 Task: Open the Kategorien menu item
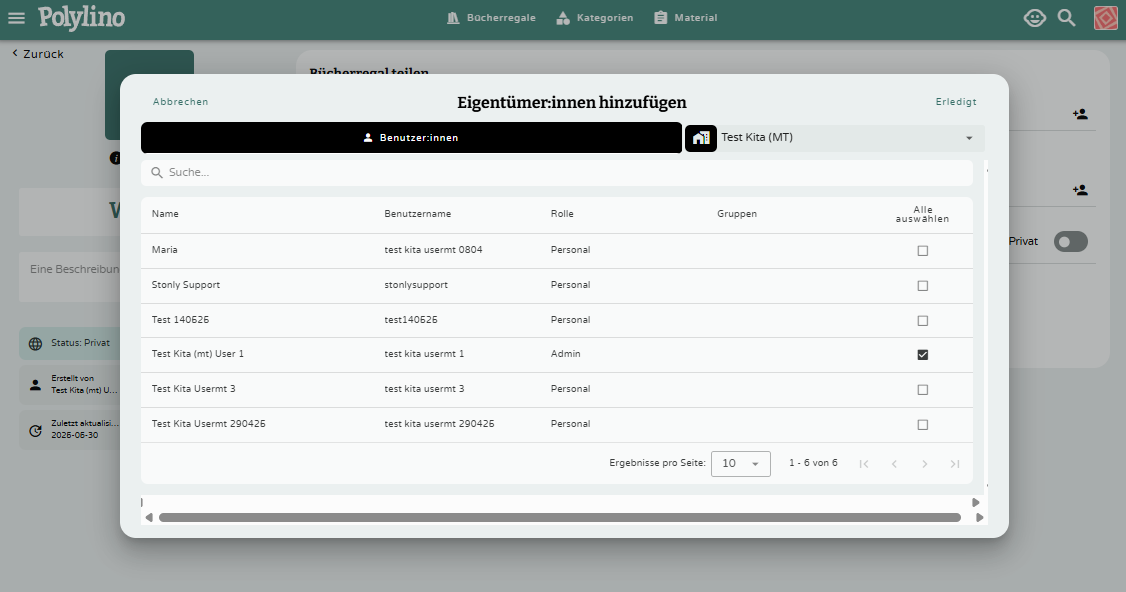click(x=595, y=18)
